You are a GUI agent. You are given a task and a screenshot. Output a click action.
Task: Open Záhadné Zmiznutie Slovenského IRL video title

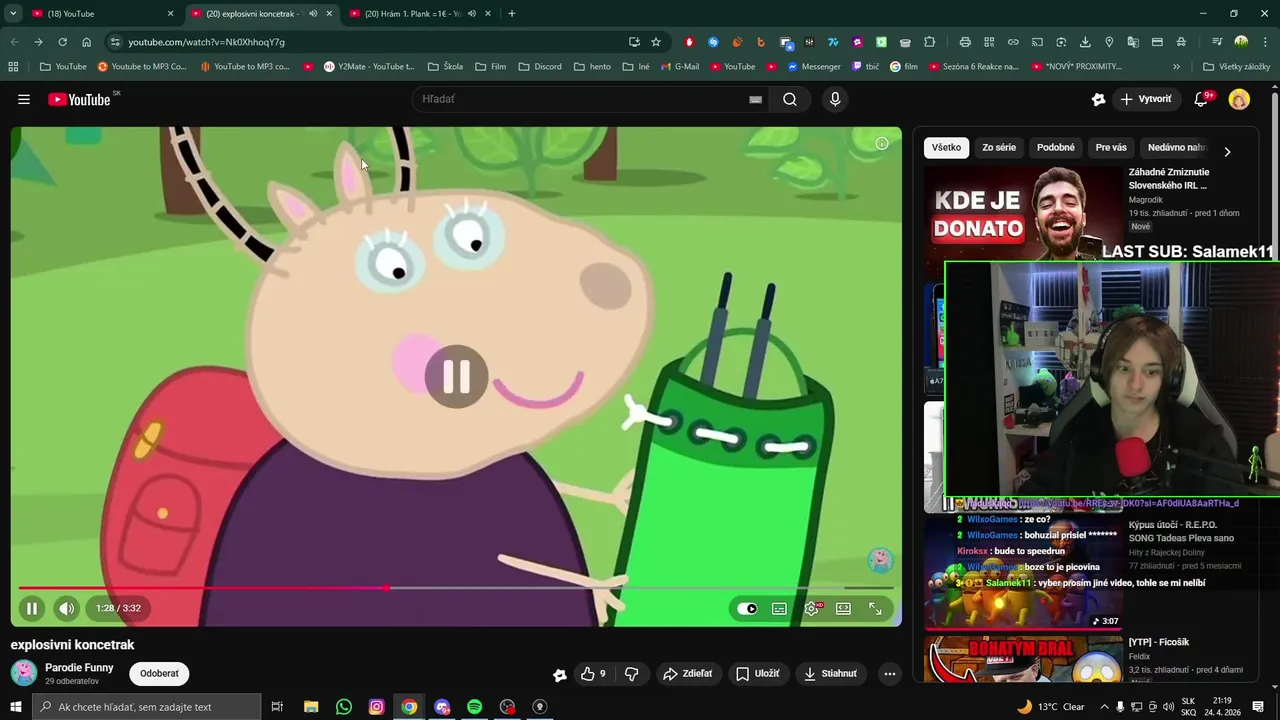point(1169,178)
